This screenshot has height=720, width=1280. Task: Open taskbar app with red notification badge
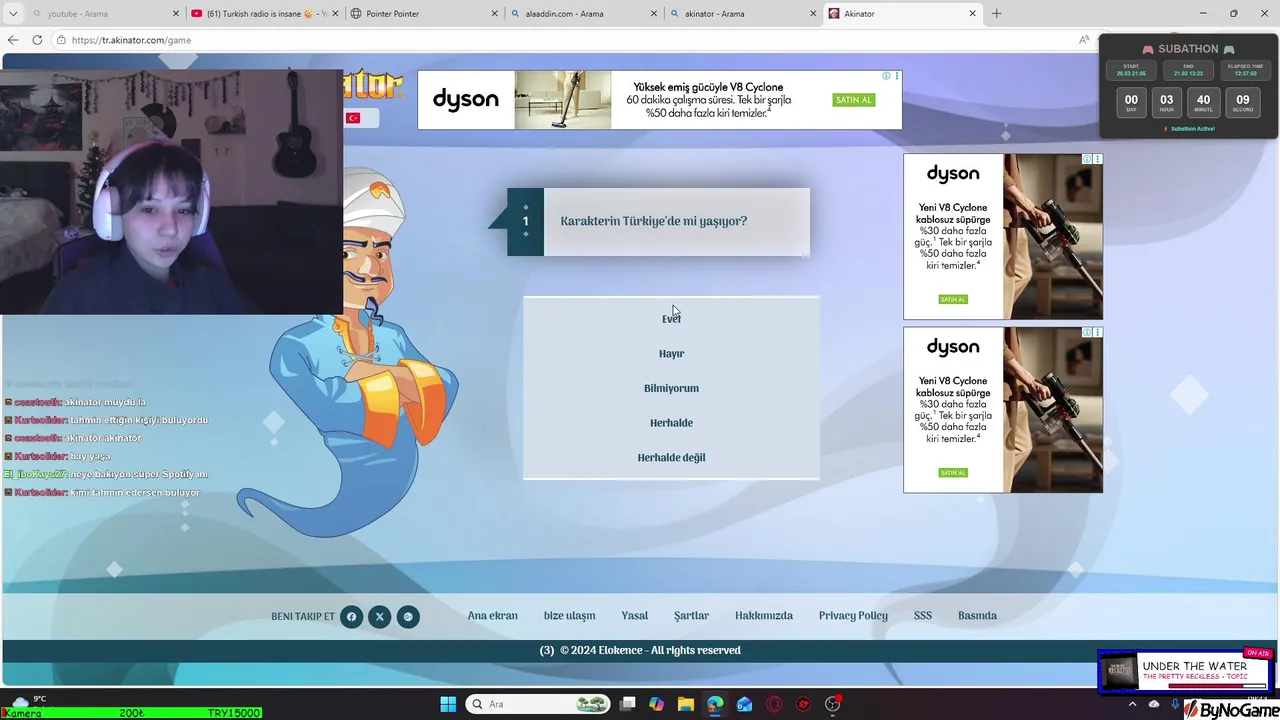pos(833,704)
